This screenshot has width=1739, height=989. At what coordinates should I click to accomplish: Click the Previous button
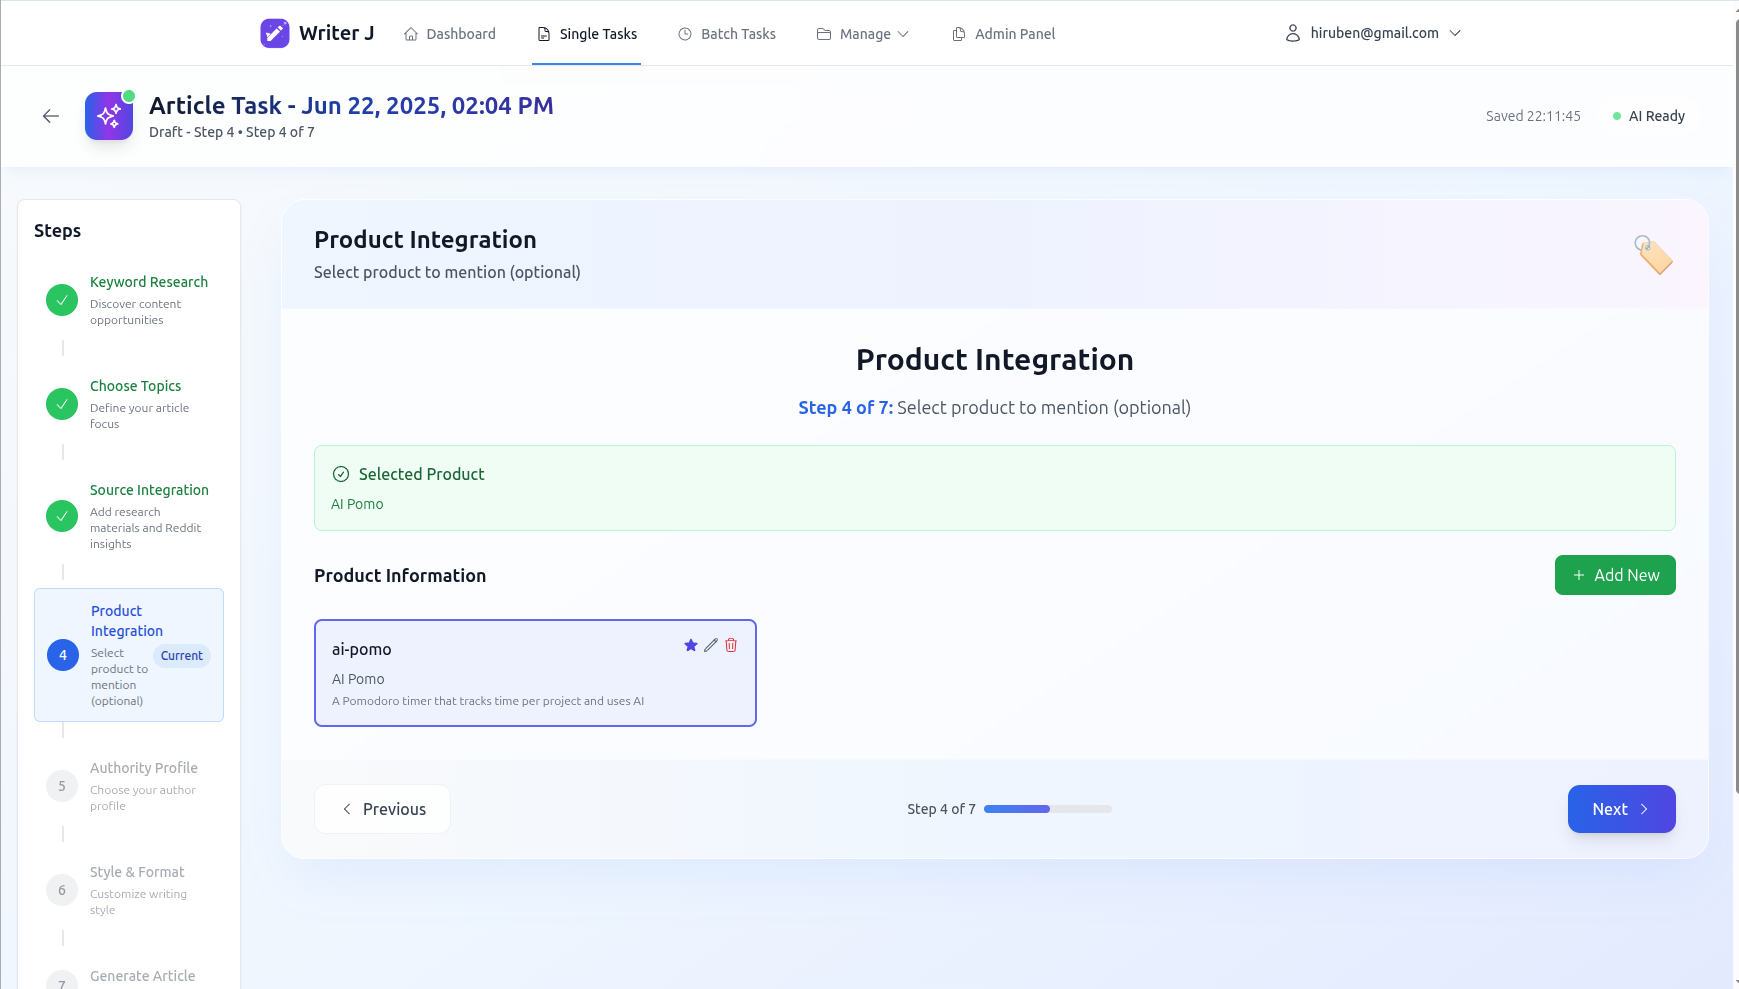382,809
